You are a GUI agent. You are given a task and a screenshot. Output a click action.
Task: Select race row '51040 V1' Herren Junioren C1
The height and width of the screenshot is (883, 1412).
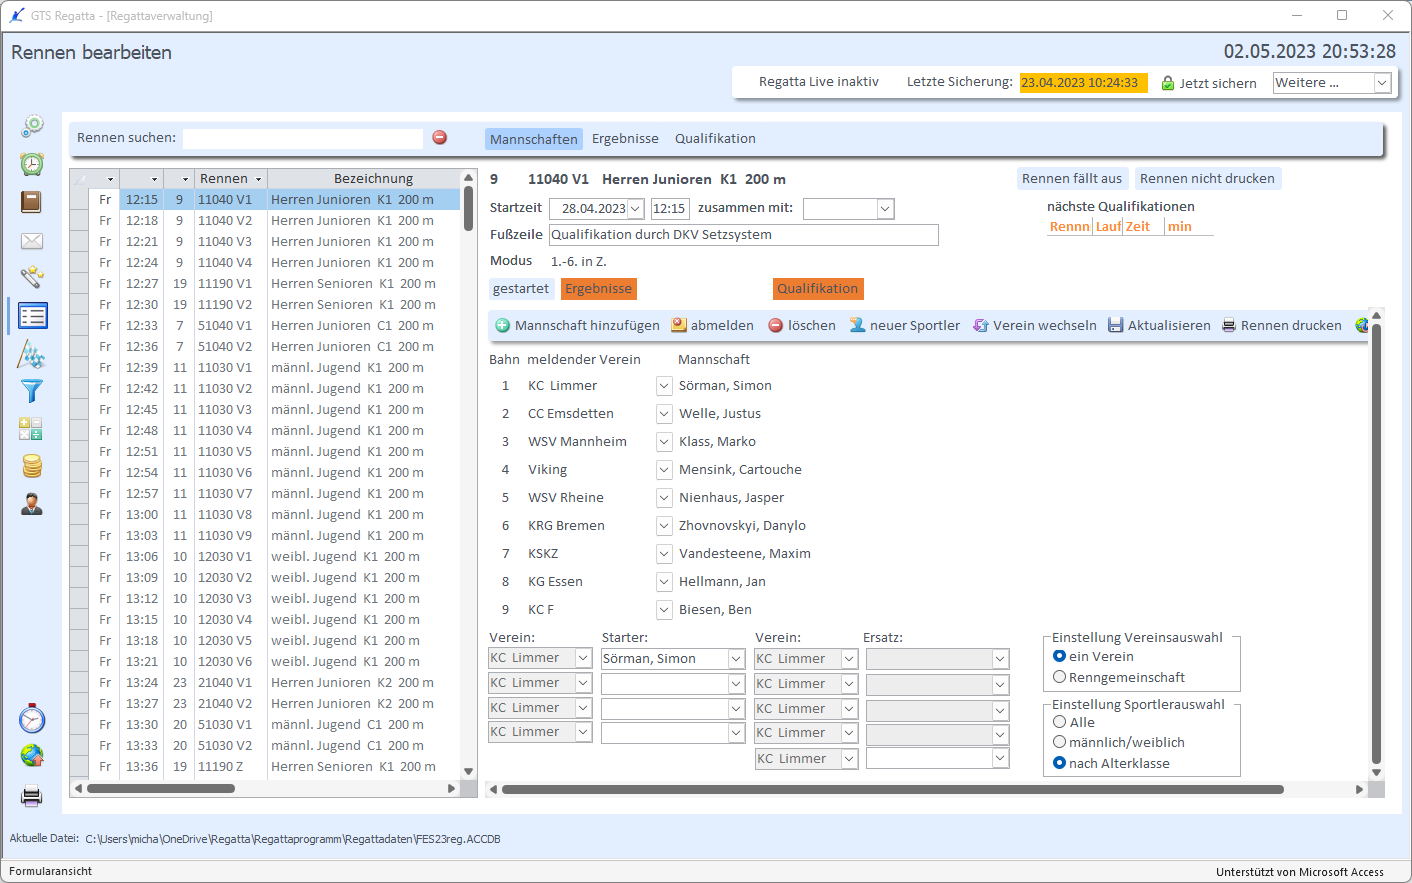[265, 325]
